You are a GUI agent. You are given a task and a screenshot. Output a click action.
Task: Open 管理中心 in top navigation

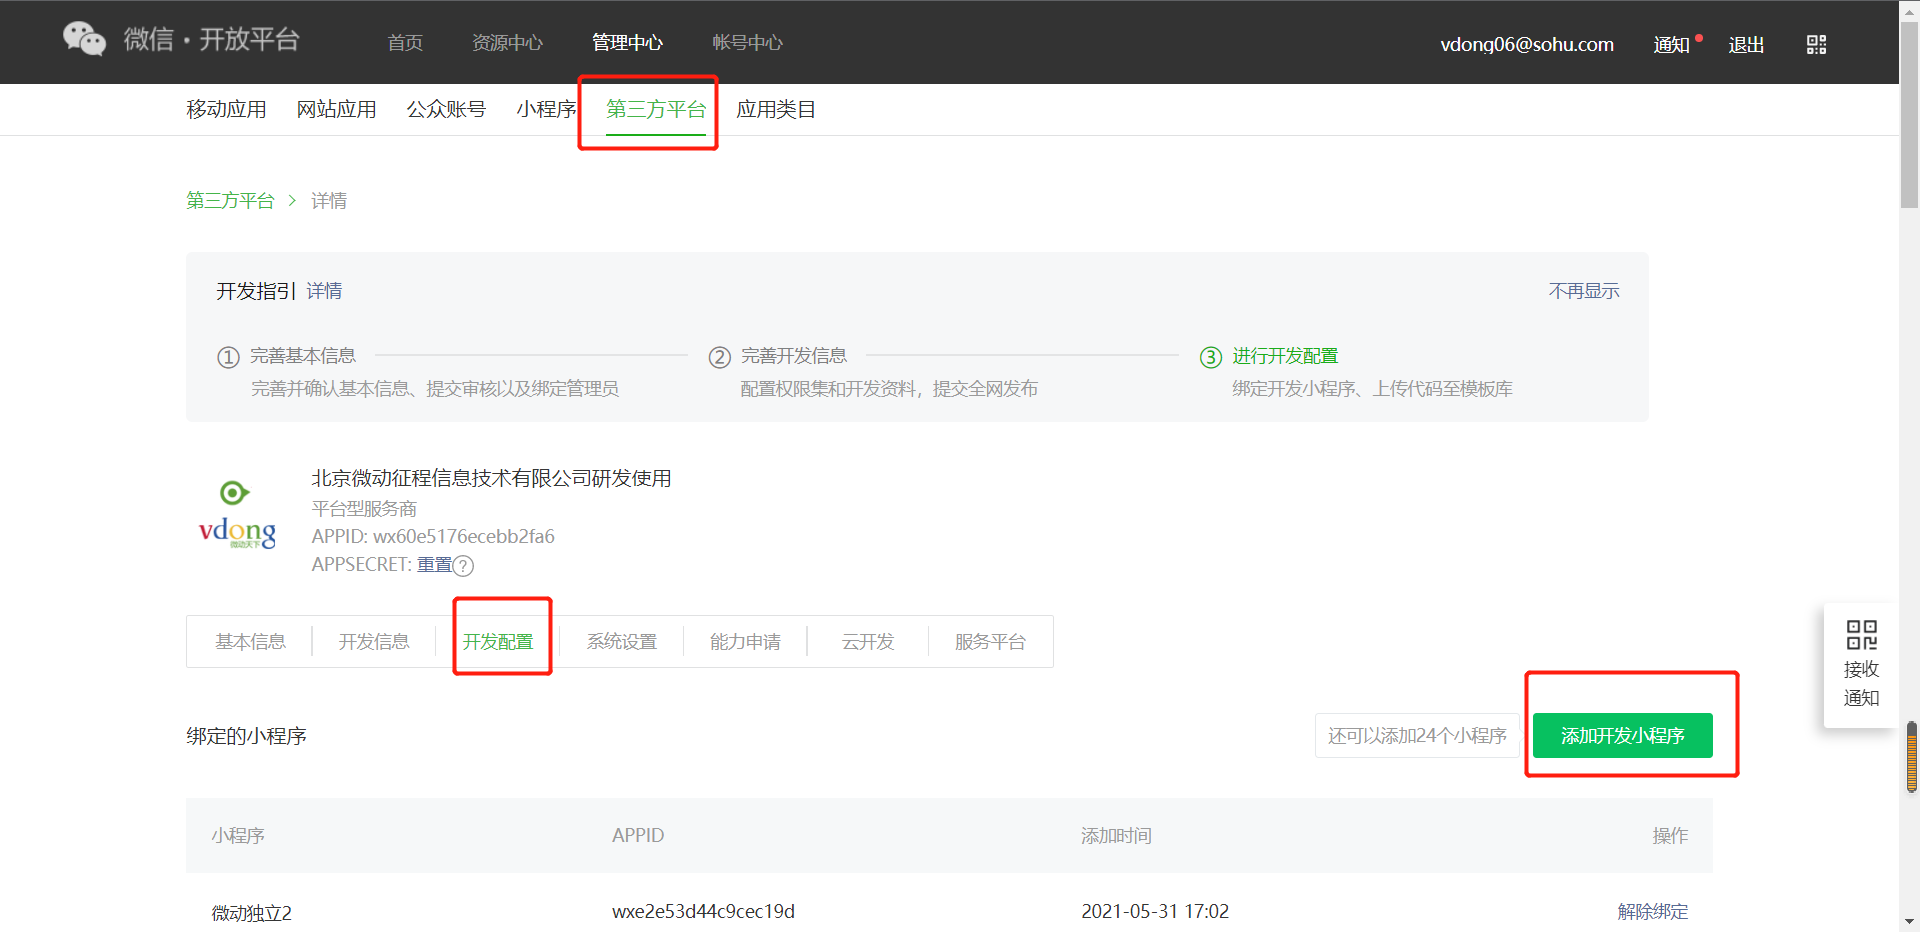point(627,43)
